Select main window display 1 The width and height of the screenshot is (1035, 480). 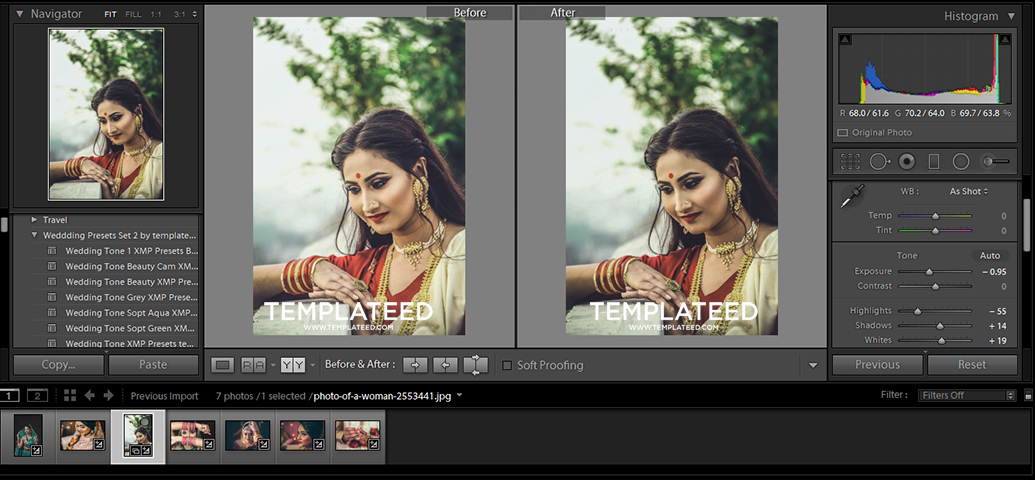click(9, 395)
